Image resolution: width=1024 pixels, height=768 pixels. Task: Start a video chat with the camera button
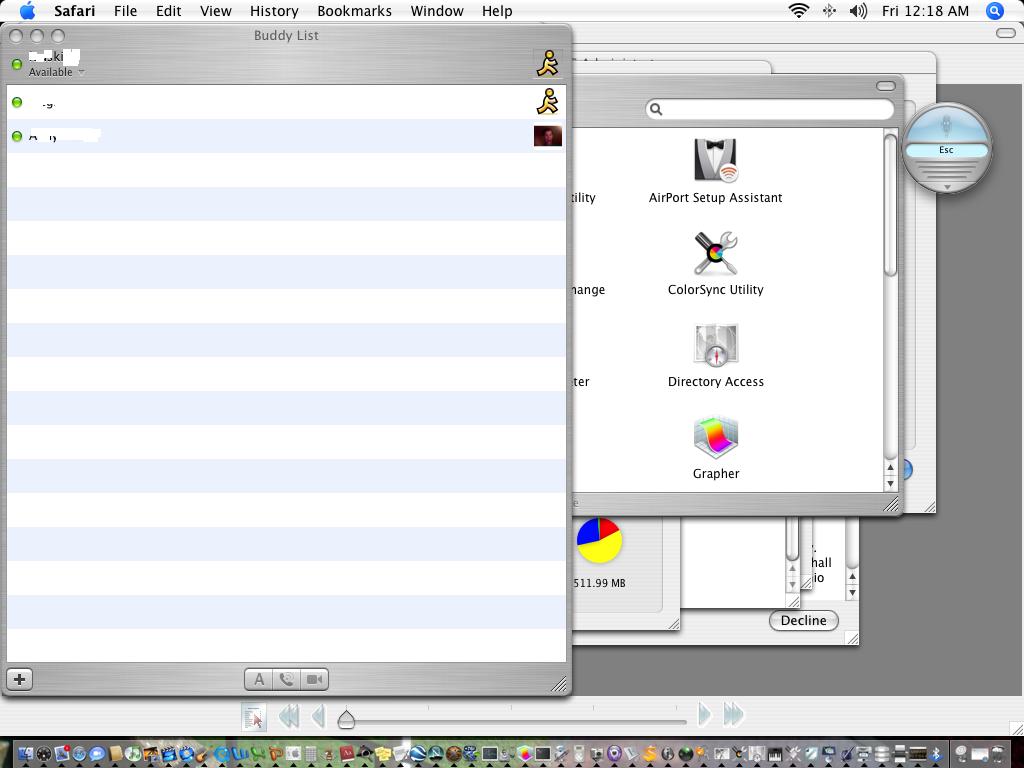[314, 679]
